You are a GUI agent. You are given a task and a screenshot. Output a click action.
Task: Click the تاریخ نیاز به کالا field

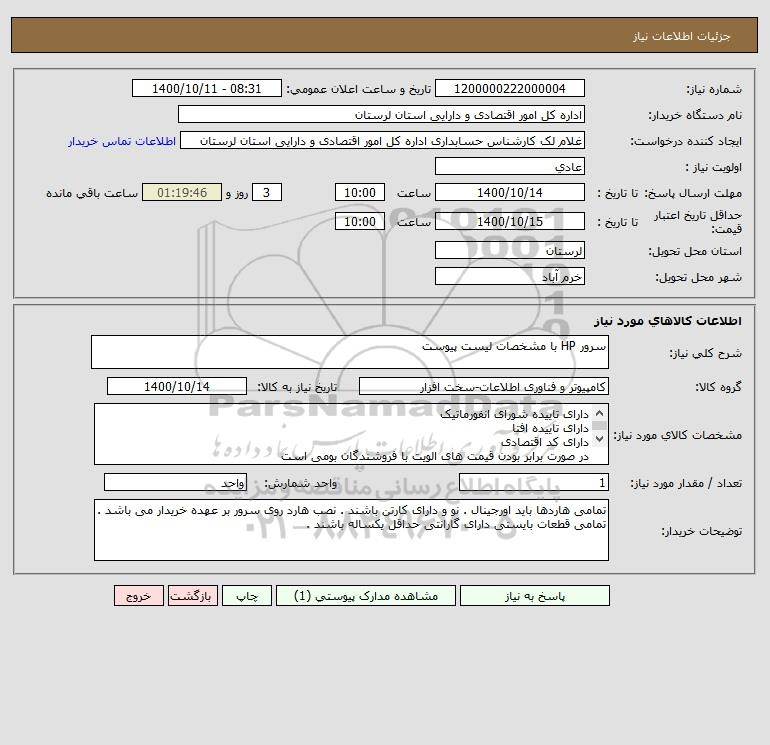(x=177, y=386)
